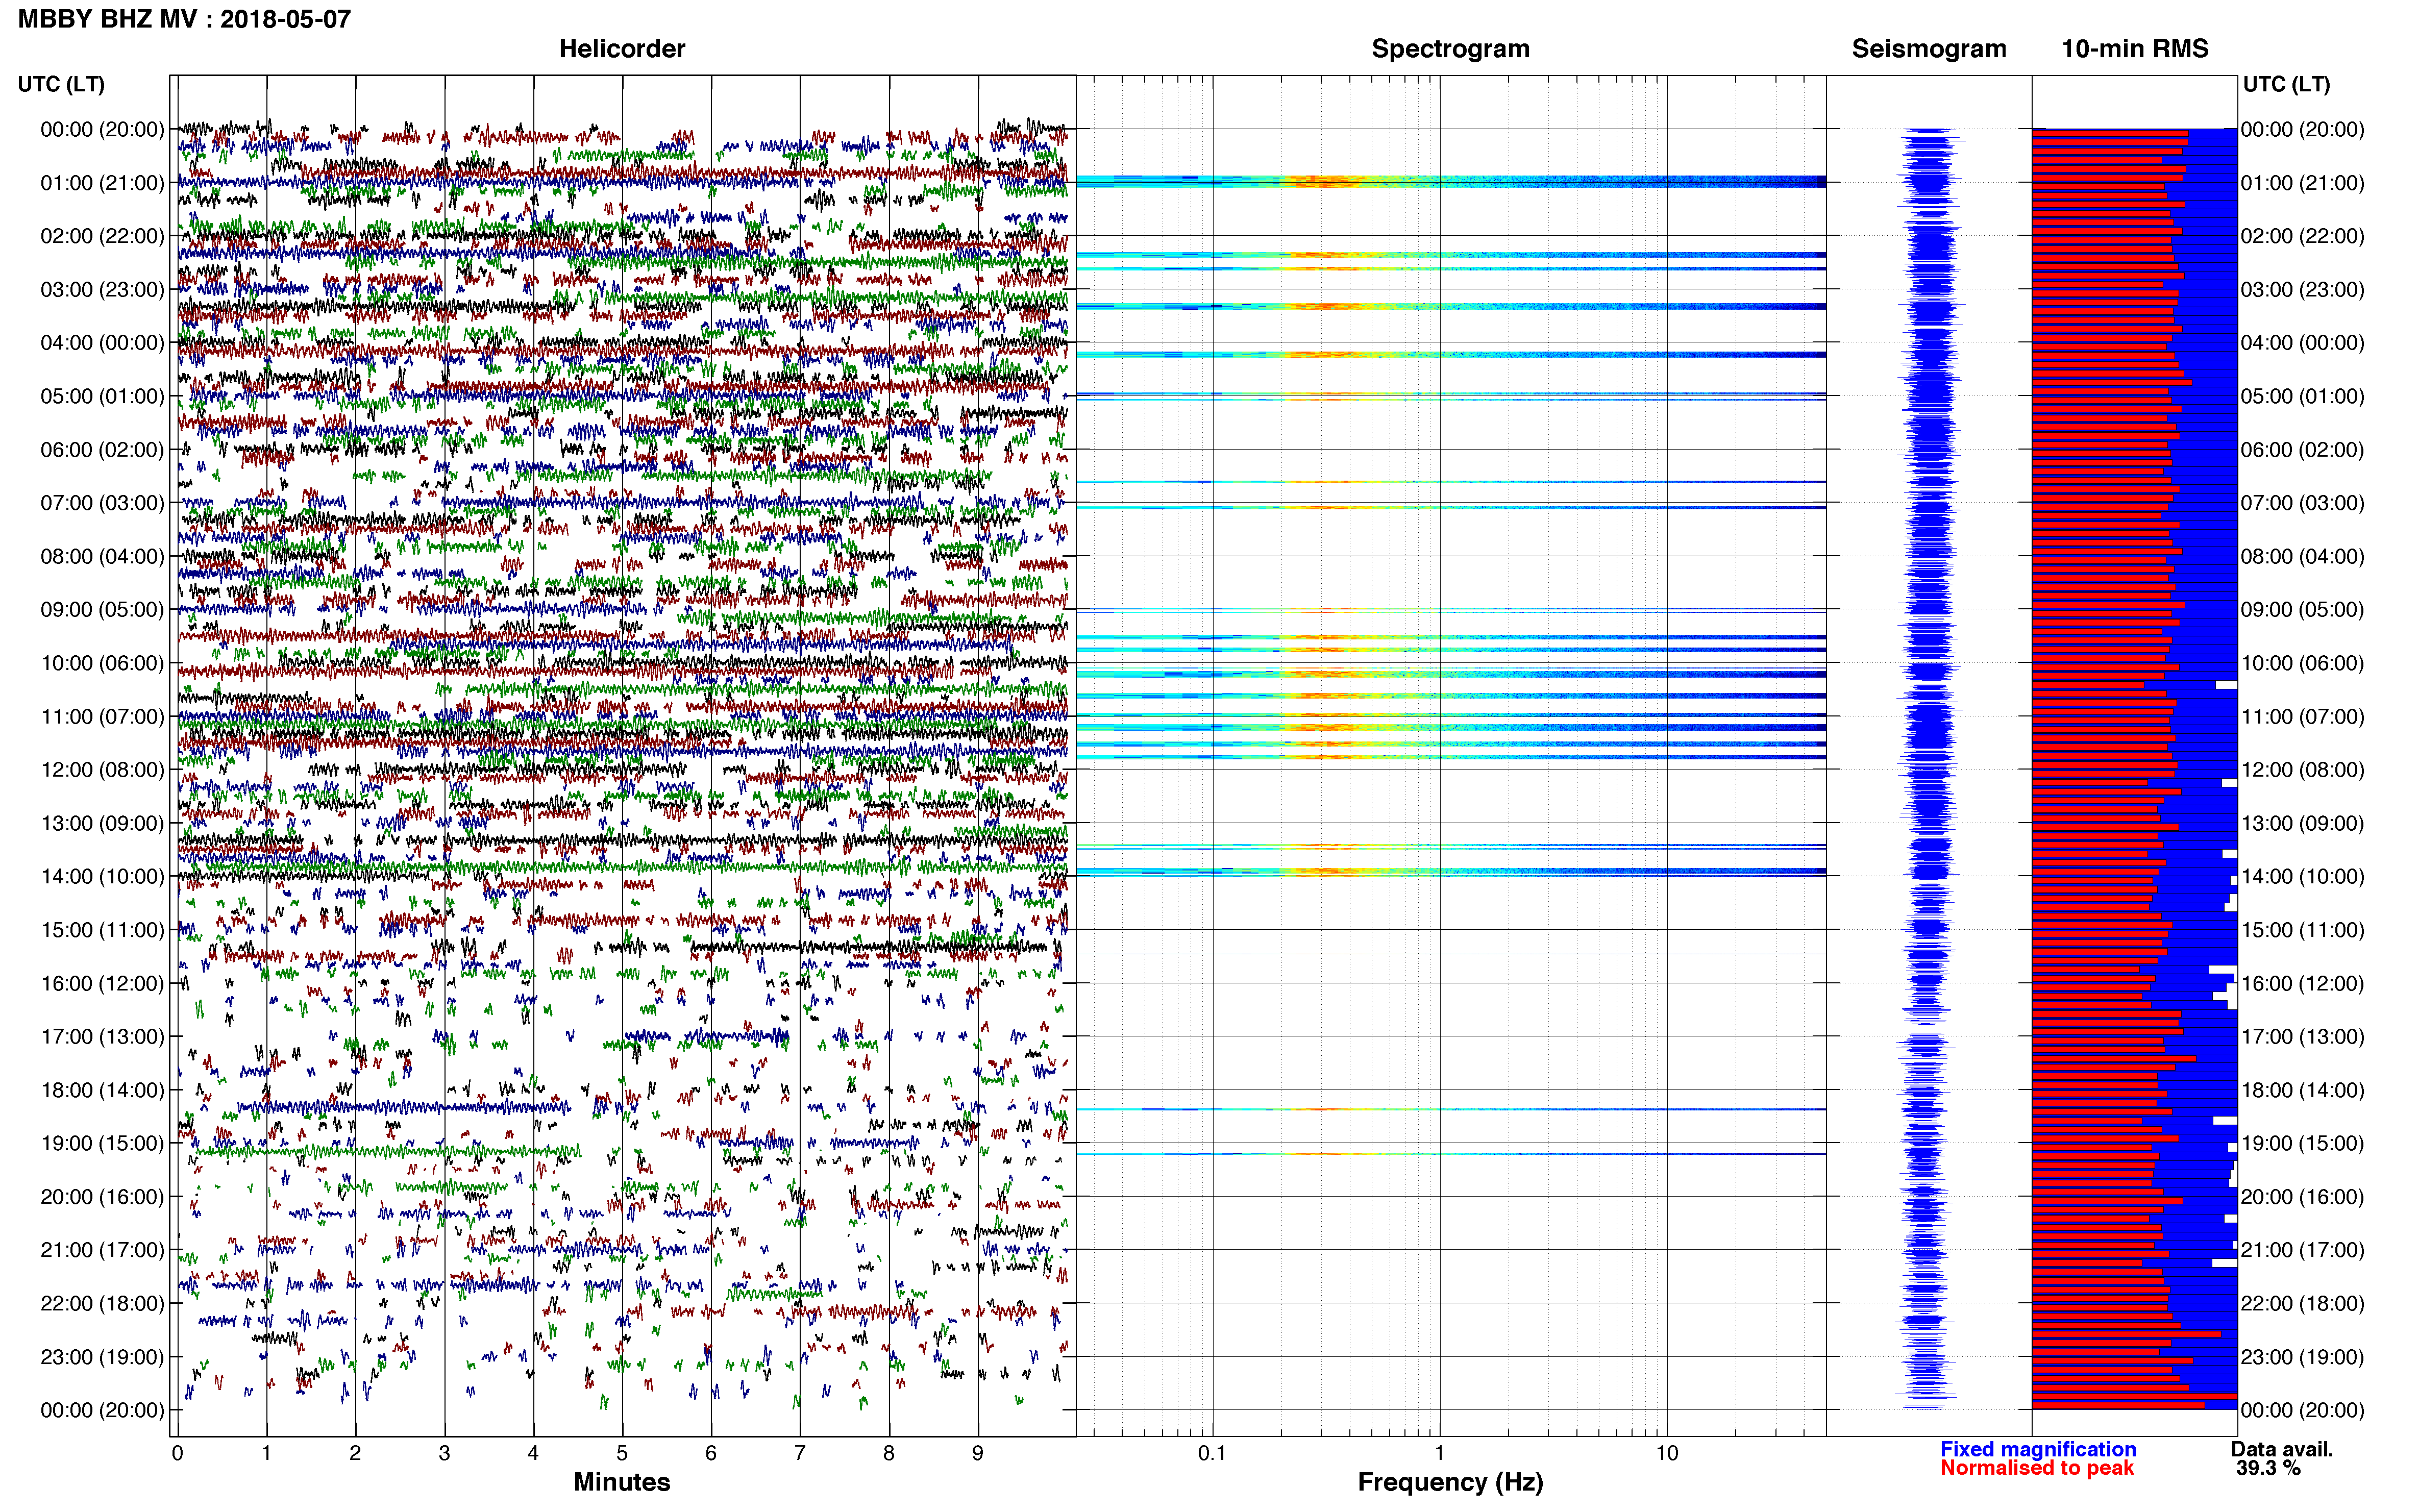
Task: Click the right '01:00 (21:00)' time label
Action: click(x=2302, y=183)
